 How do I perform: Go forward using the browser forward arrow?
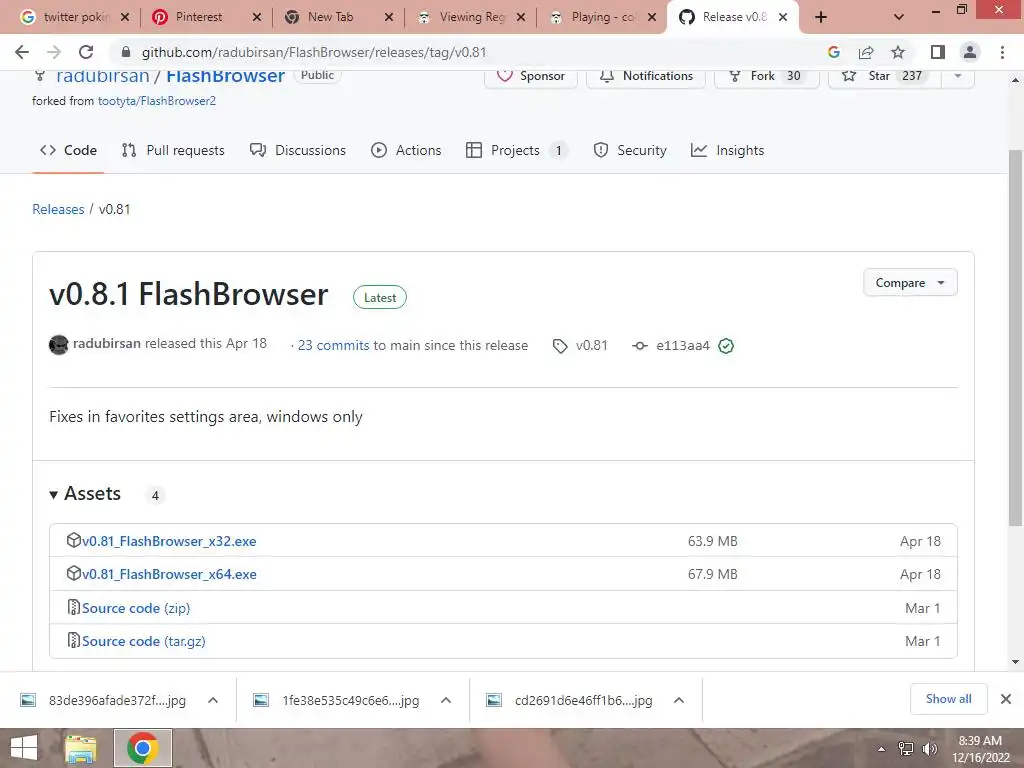(54, 52)
